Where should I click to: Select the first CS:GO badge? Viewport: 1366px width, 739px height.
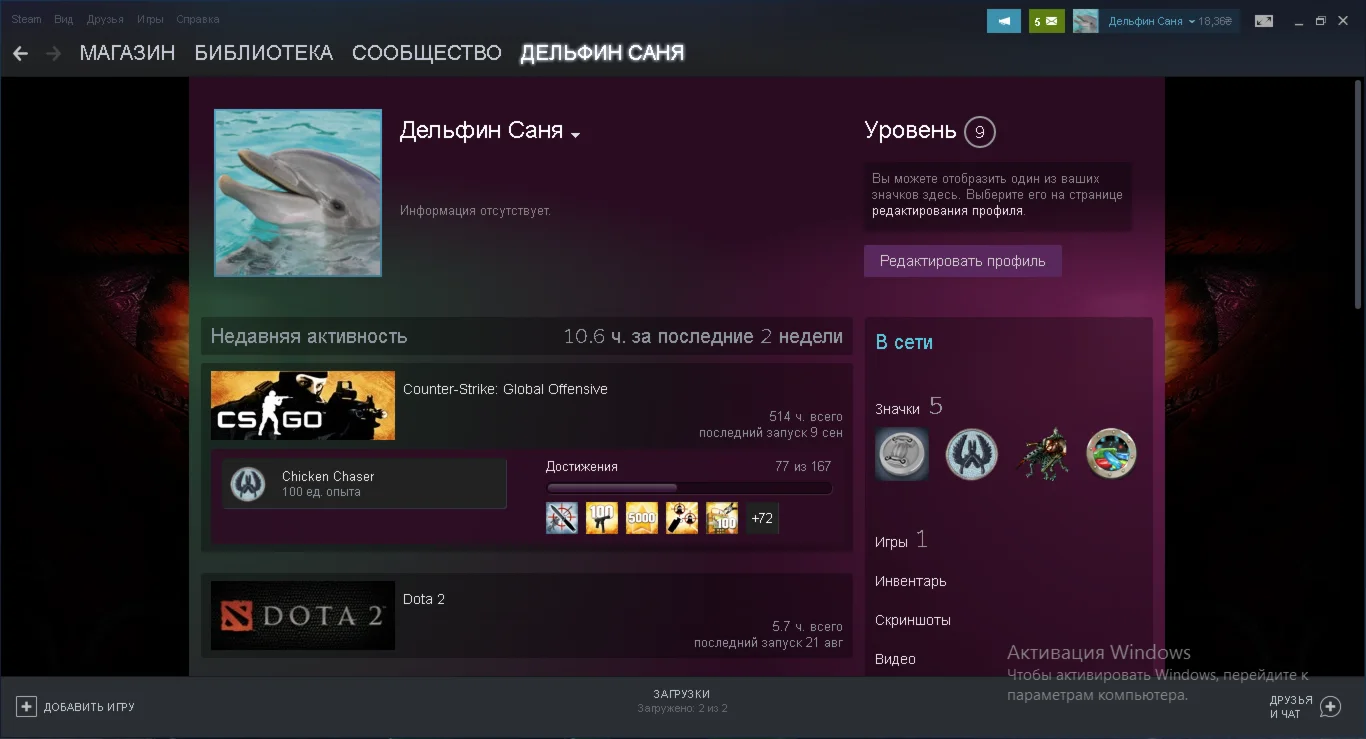tap(901, 453)
